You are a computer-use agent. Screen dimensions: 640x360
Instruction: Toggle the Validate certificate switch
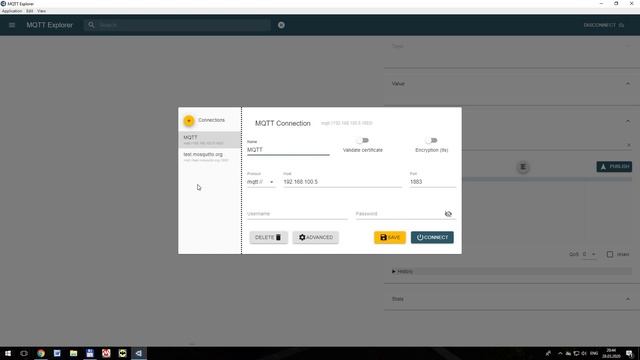tap(362, 140)
